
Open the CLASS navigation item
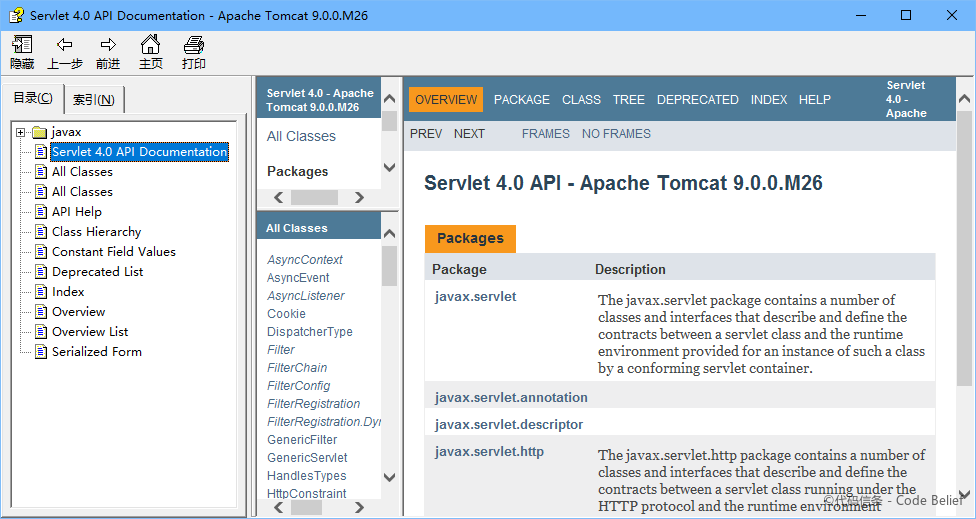pyautogui.click(x=581, y=100)
